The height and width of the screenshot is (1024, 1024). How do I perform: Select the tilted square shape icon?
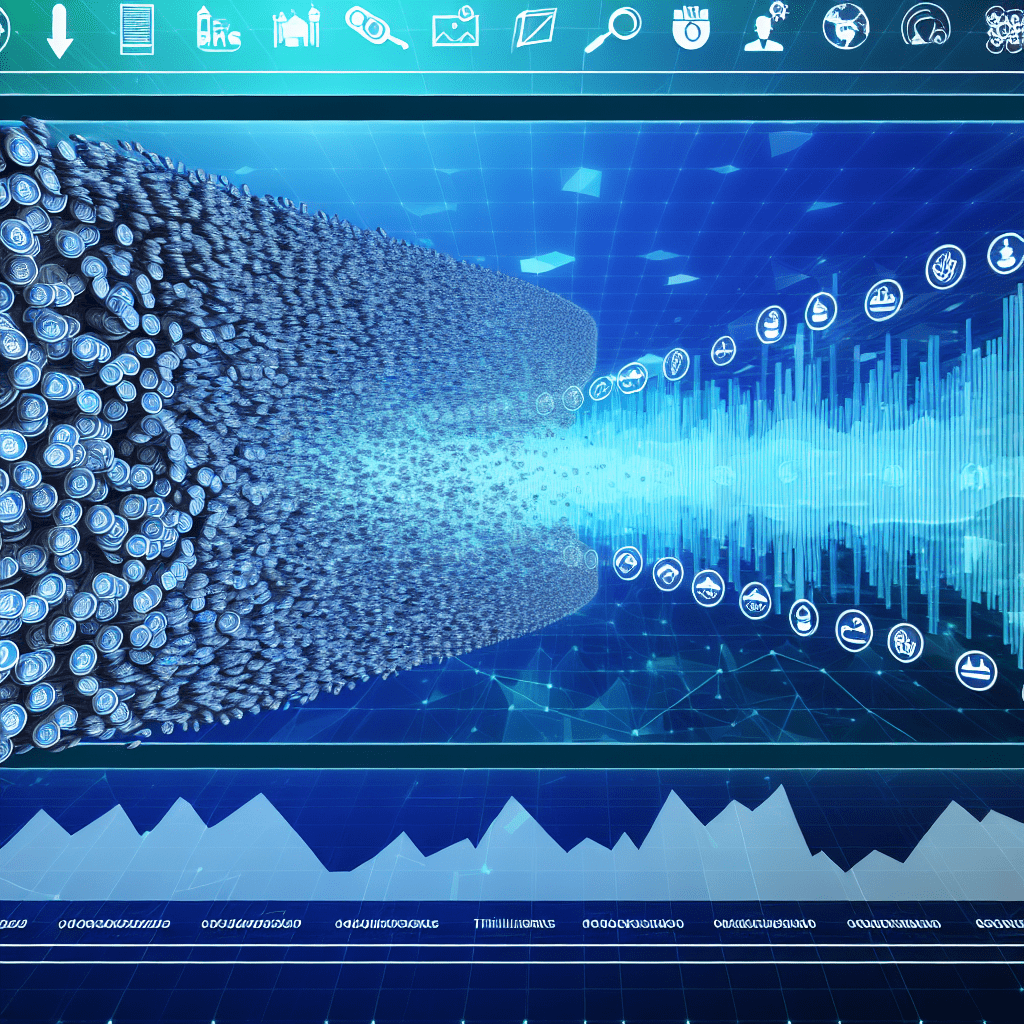pos(532,28)
